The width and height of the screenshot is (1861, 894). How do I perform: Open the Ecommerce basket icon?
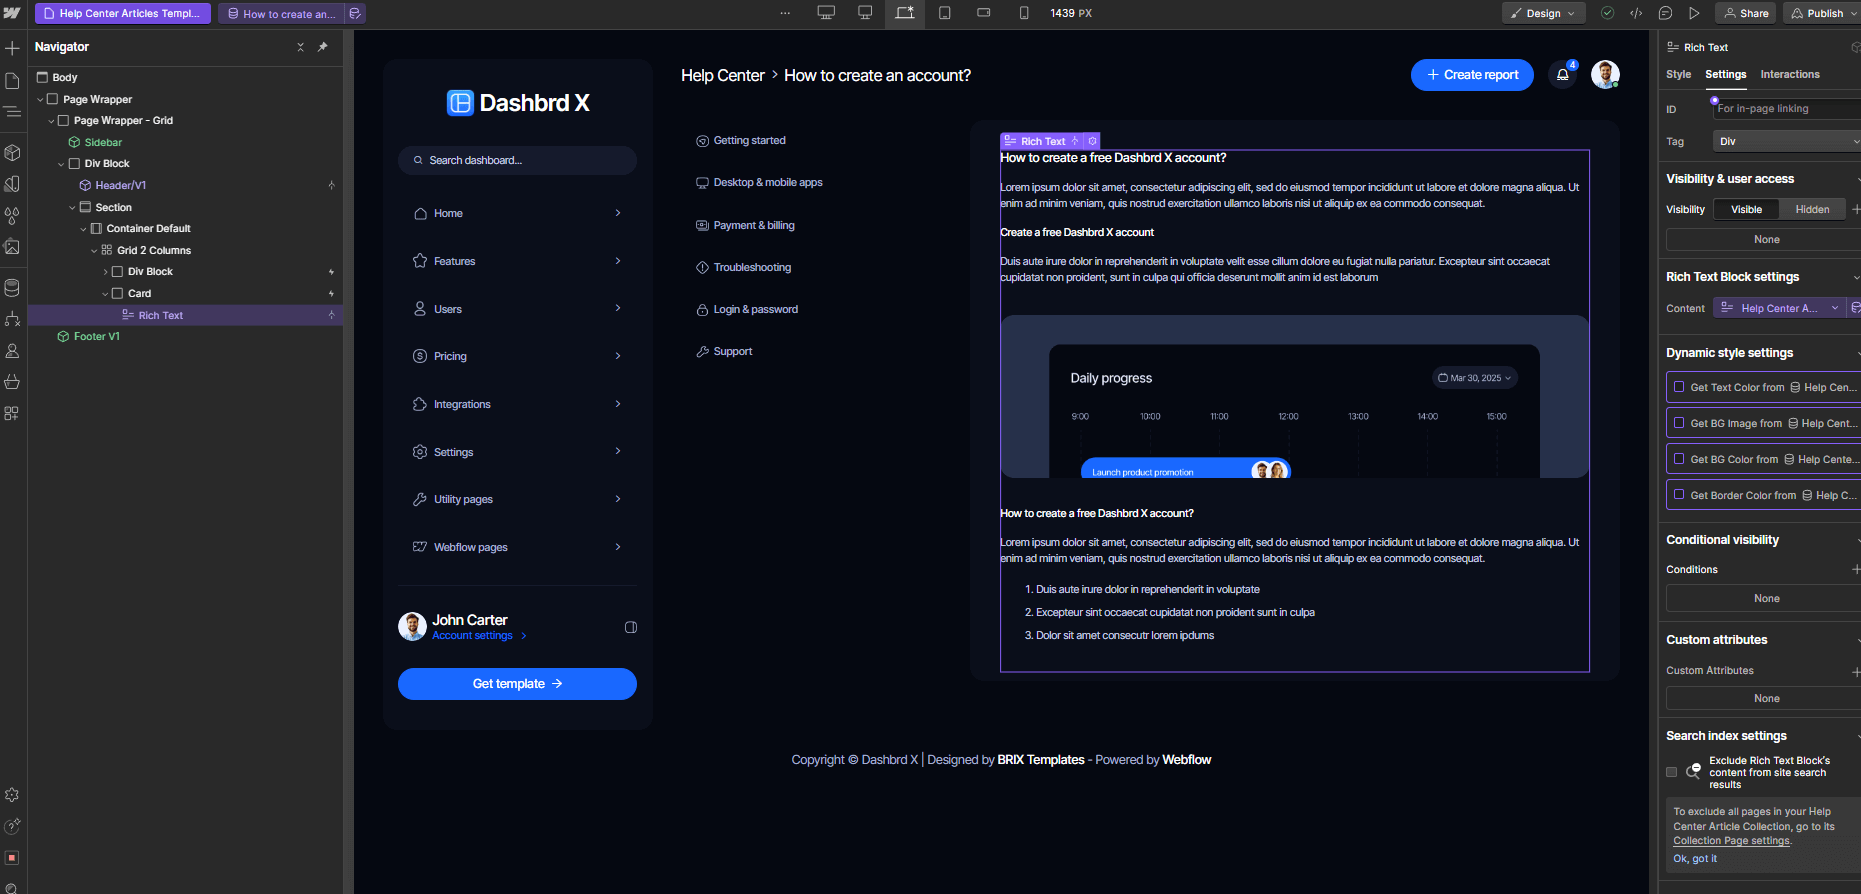coord(12,382)
